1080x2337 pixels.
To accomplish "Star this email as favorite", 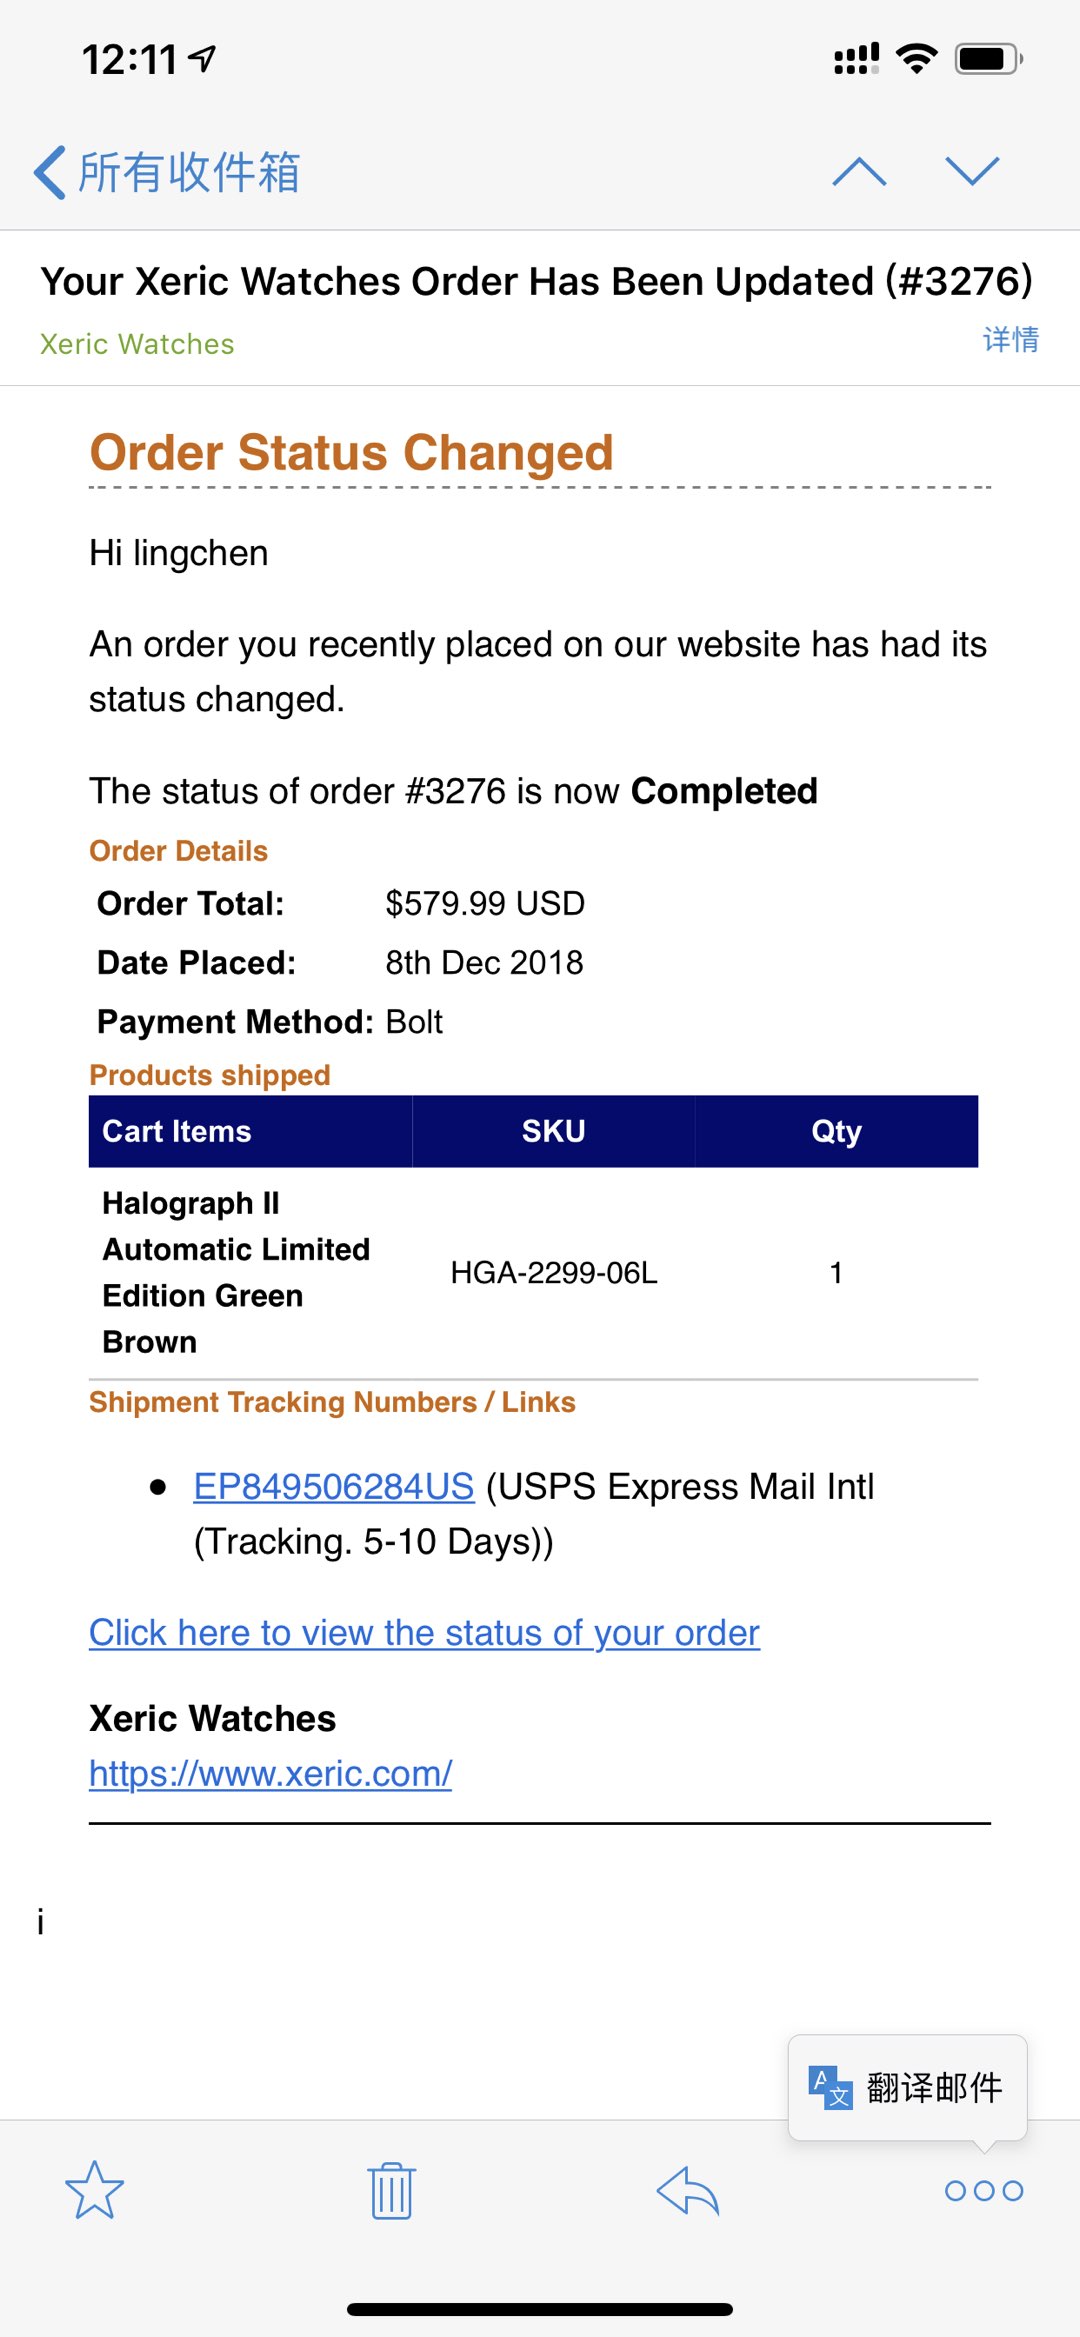I will point(94,2190).
